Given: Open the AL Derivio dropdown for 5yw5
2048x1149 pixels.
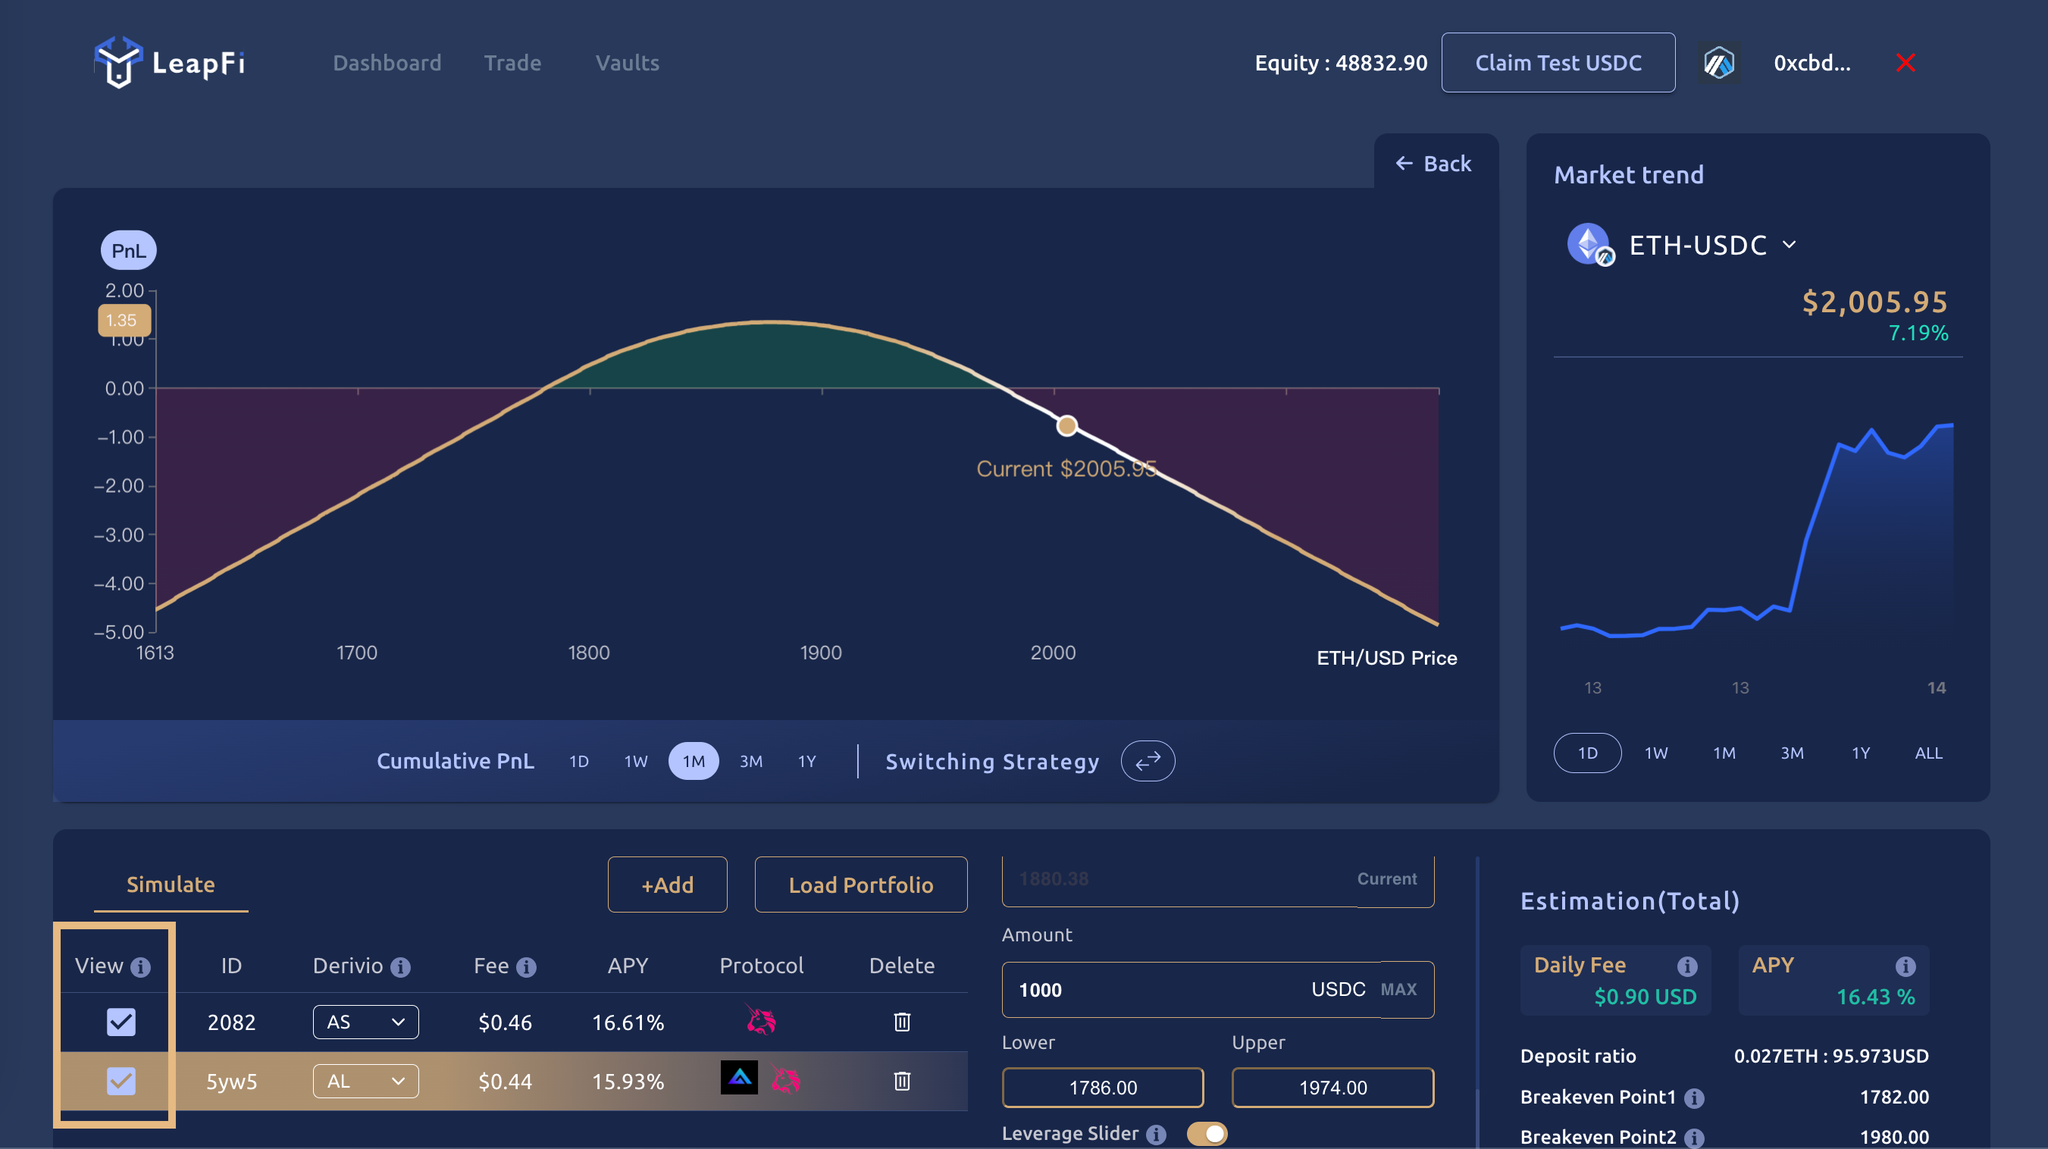Looking at the screenshot, I should coord(366,1081).
